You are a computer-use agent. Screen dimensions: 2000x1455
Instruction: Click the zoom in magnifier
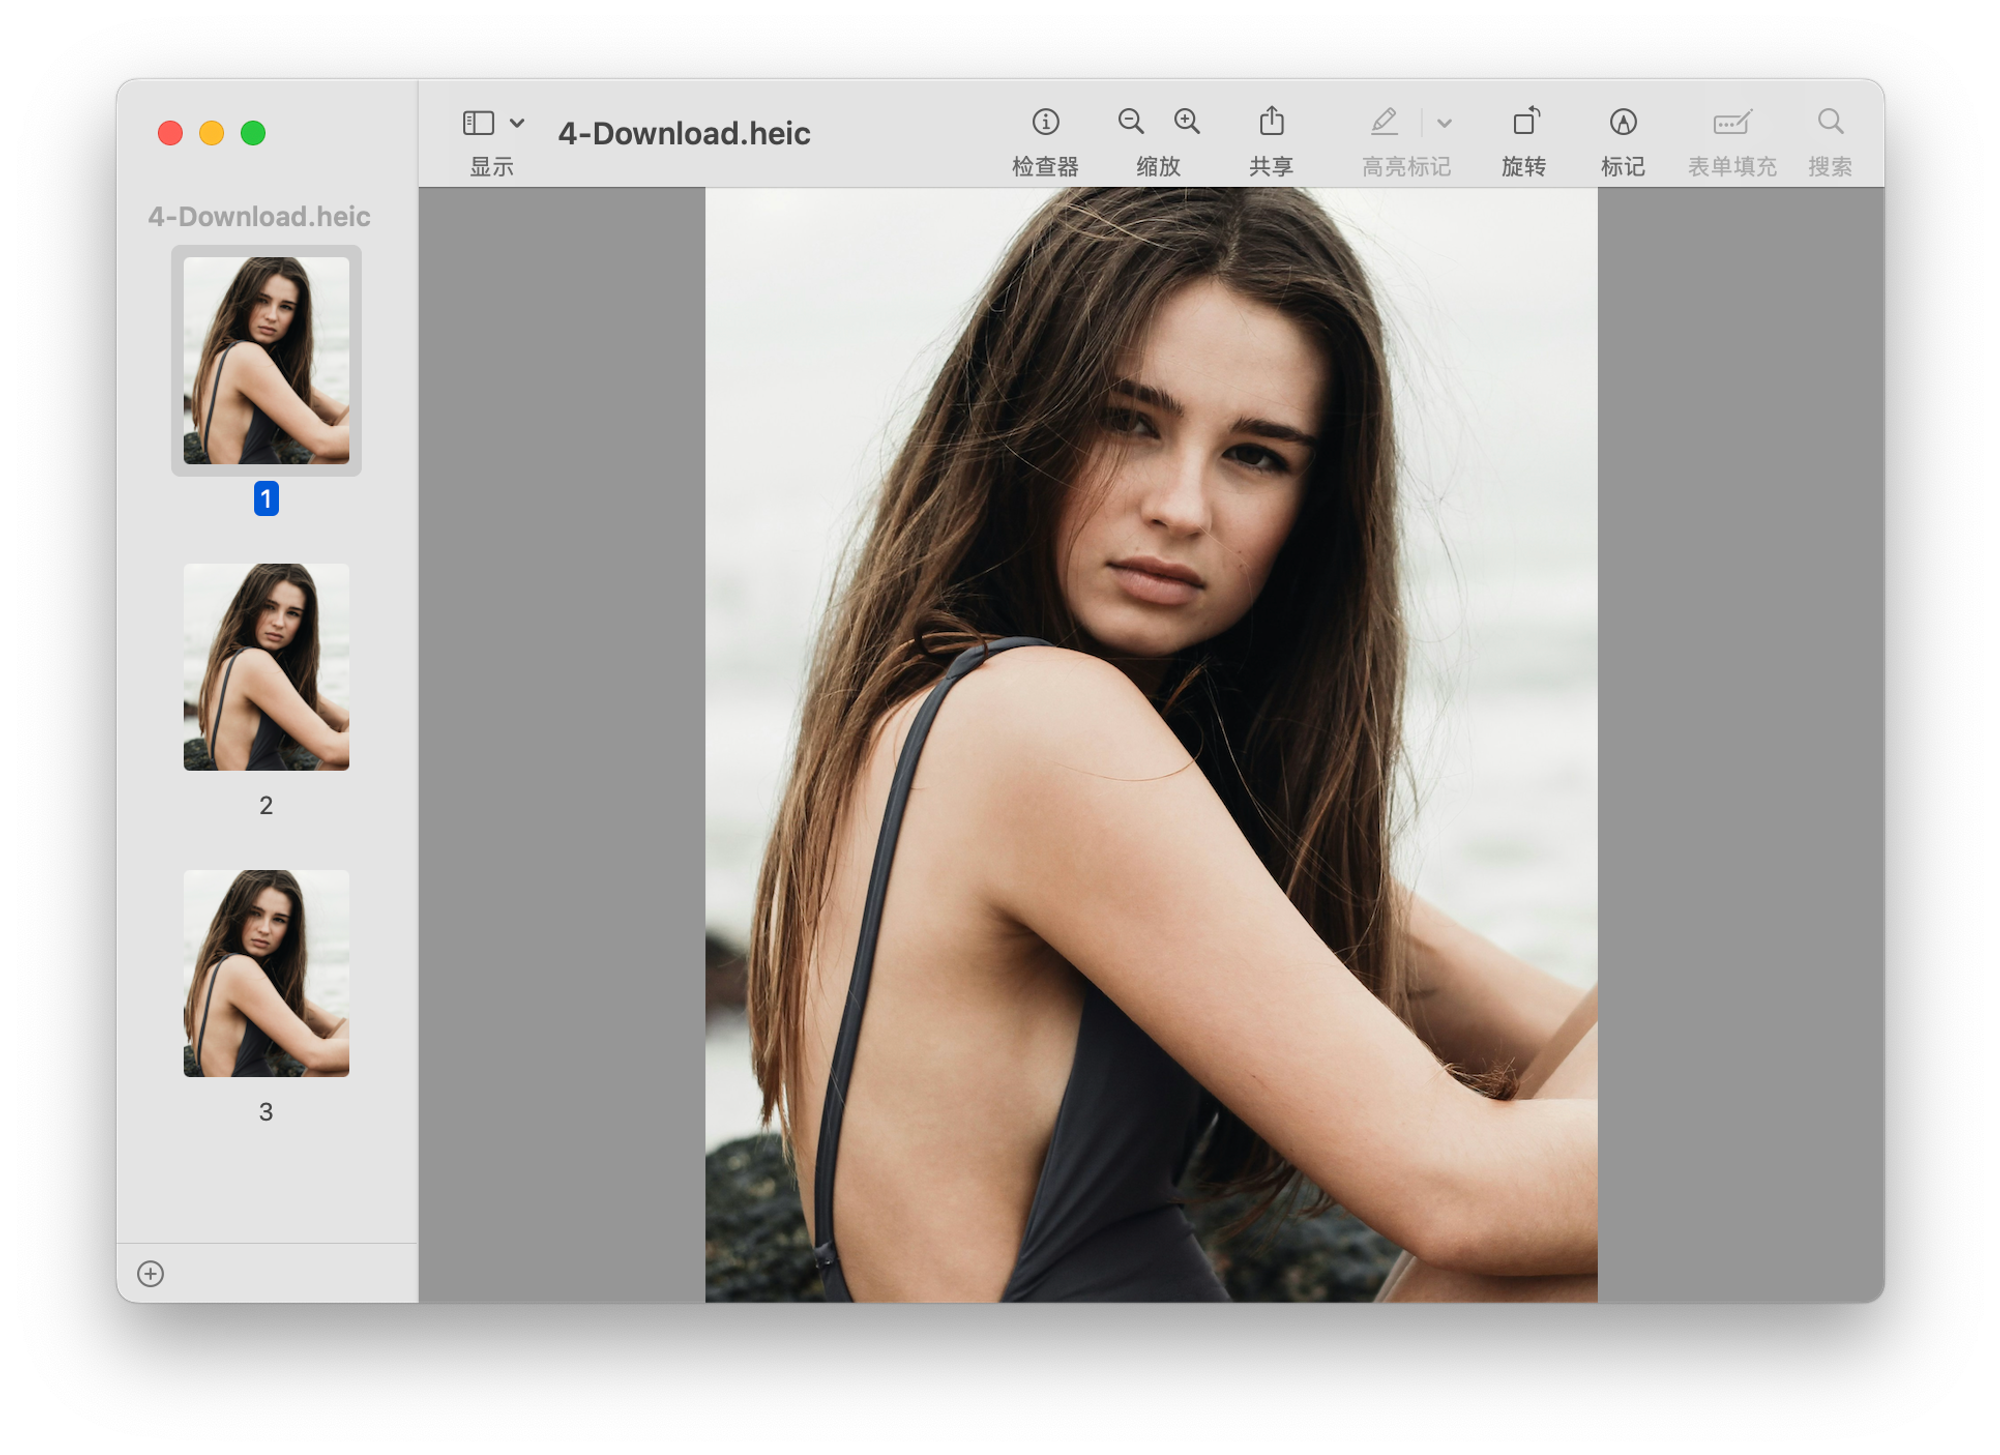click(x=1187, y=122)
